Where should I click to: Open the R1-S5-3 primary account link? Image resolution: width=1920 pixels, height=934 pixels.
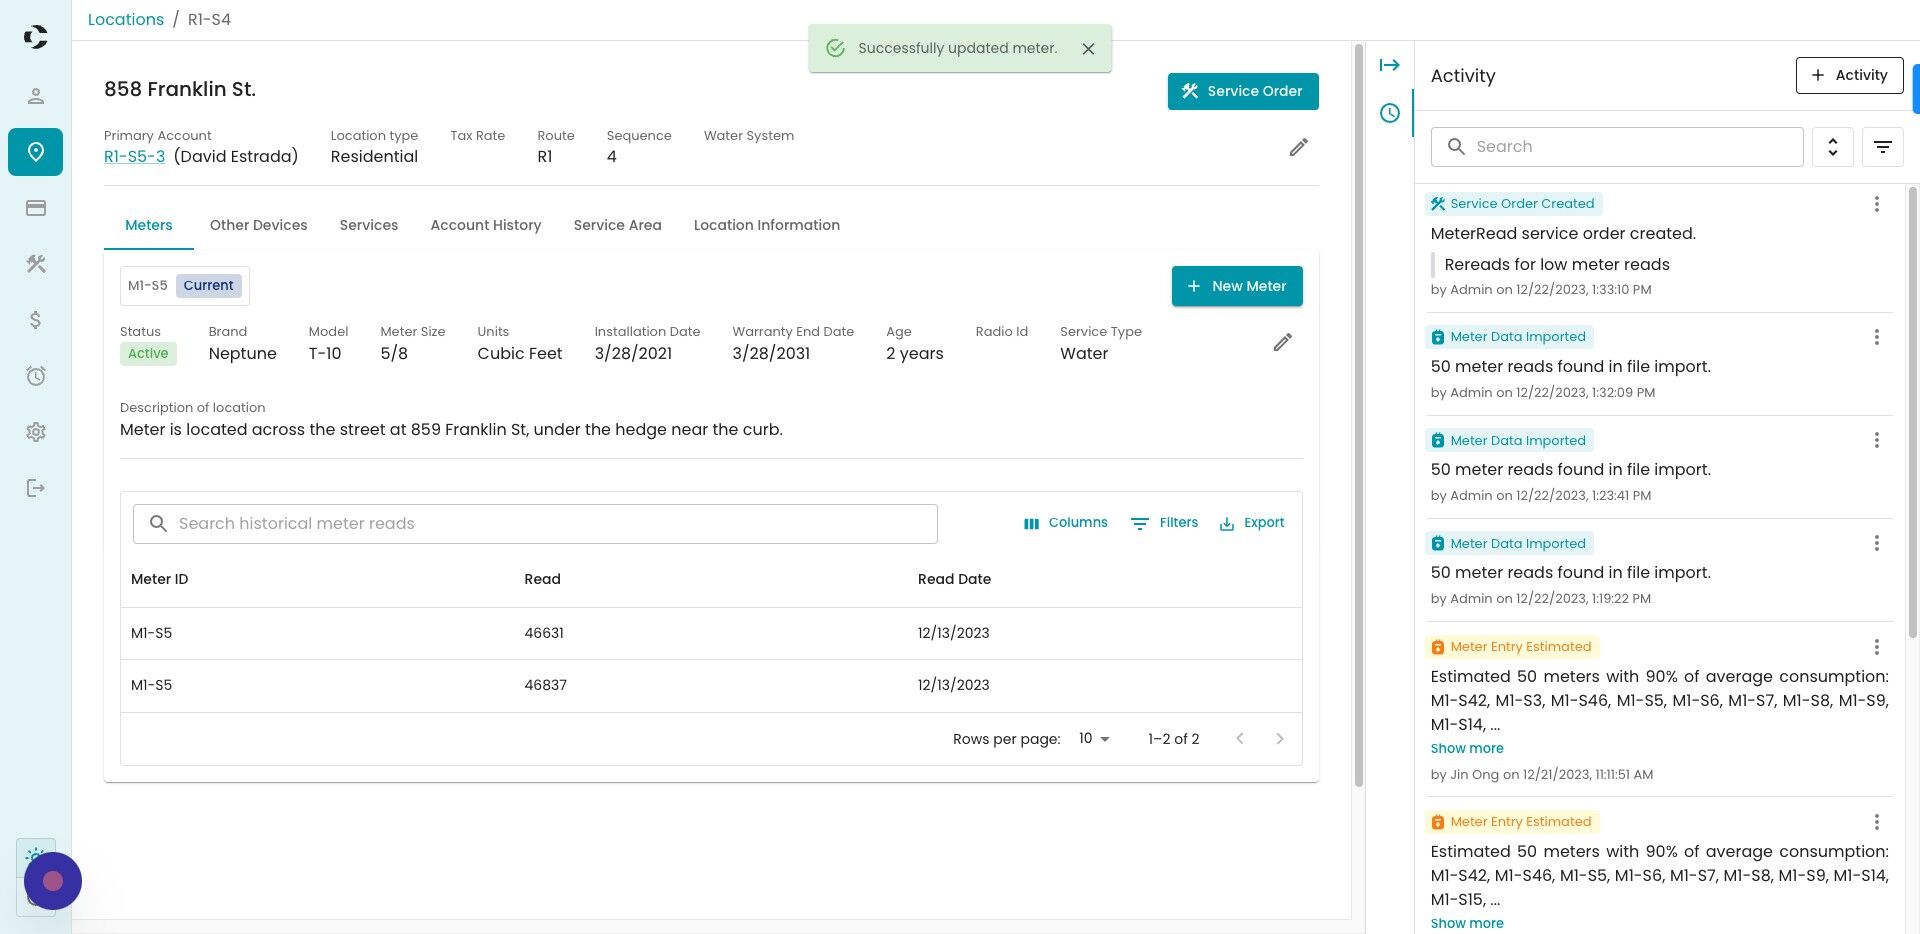click(x=134, y=157)
